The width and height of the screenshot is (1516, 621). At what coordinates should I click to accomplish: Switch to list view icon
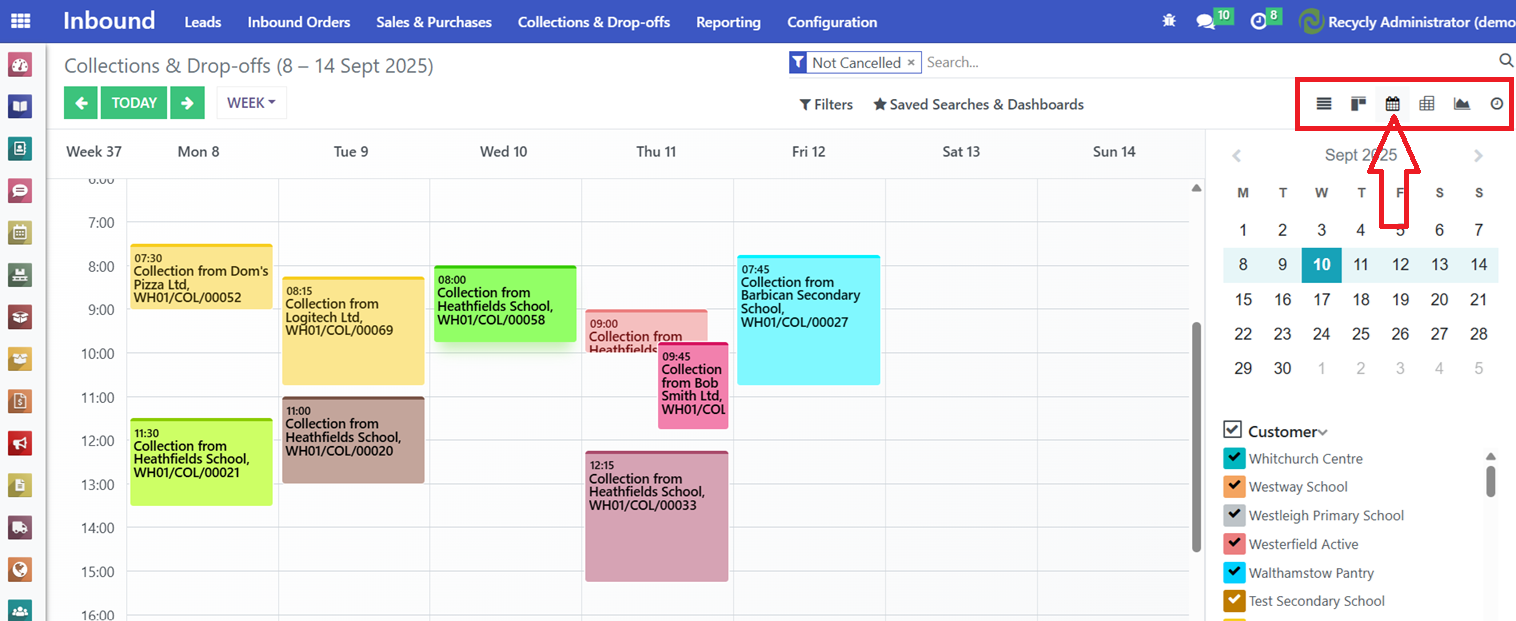pyautogui.click(x=1323, y=103)
